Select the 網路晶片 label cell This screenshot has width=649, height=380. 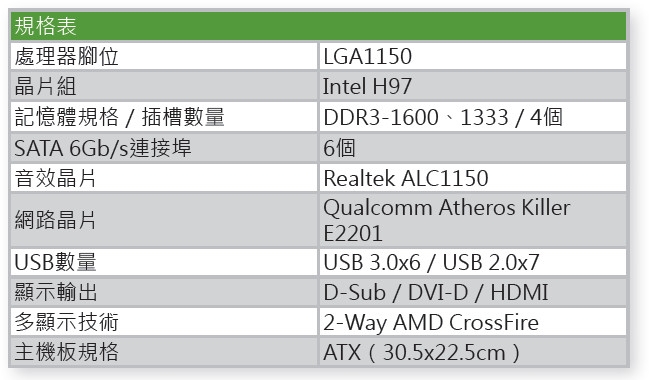point(163,220)
